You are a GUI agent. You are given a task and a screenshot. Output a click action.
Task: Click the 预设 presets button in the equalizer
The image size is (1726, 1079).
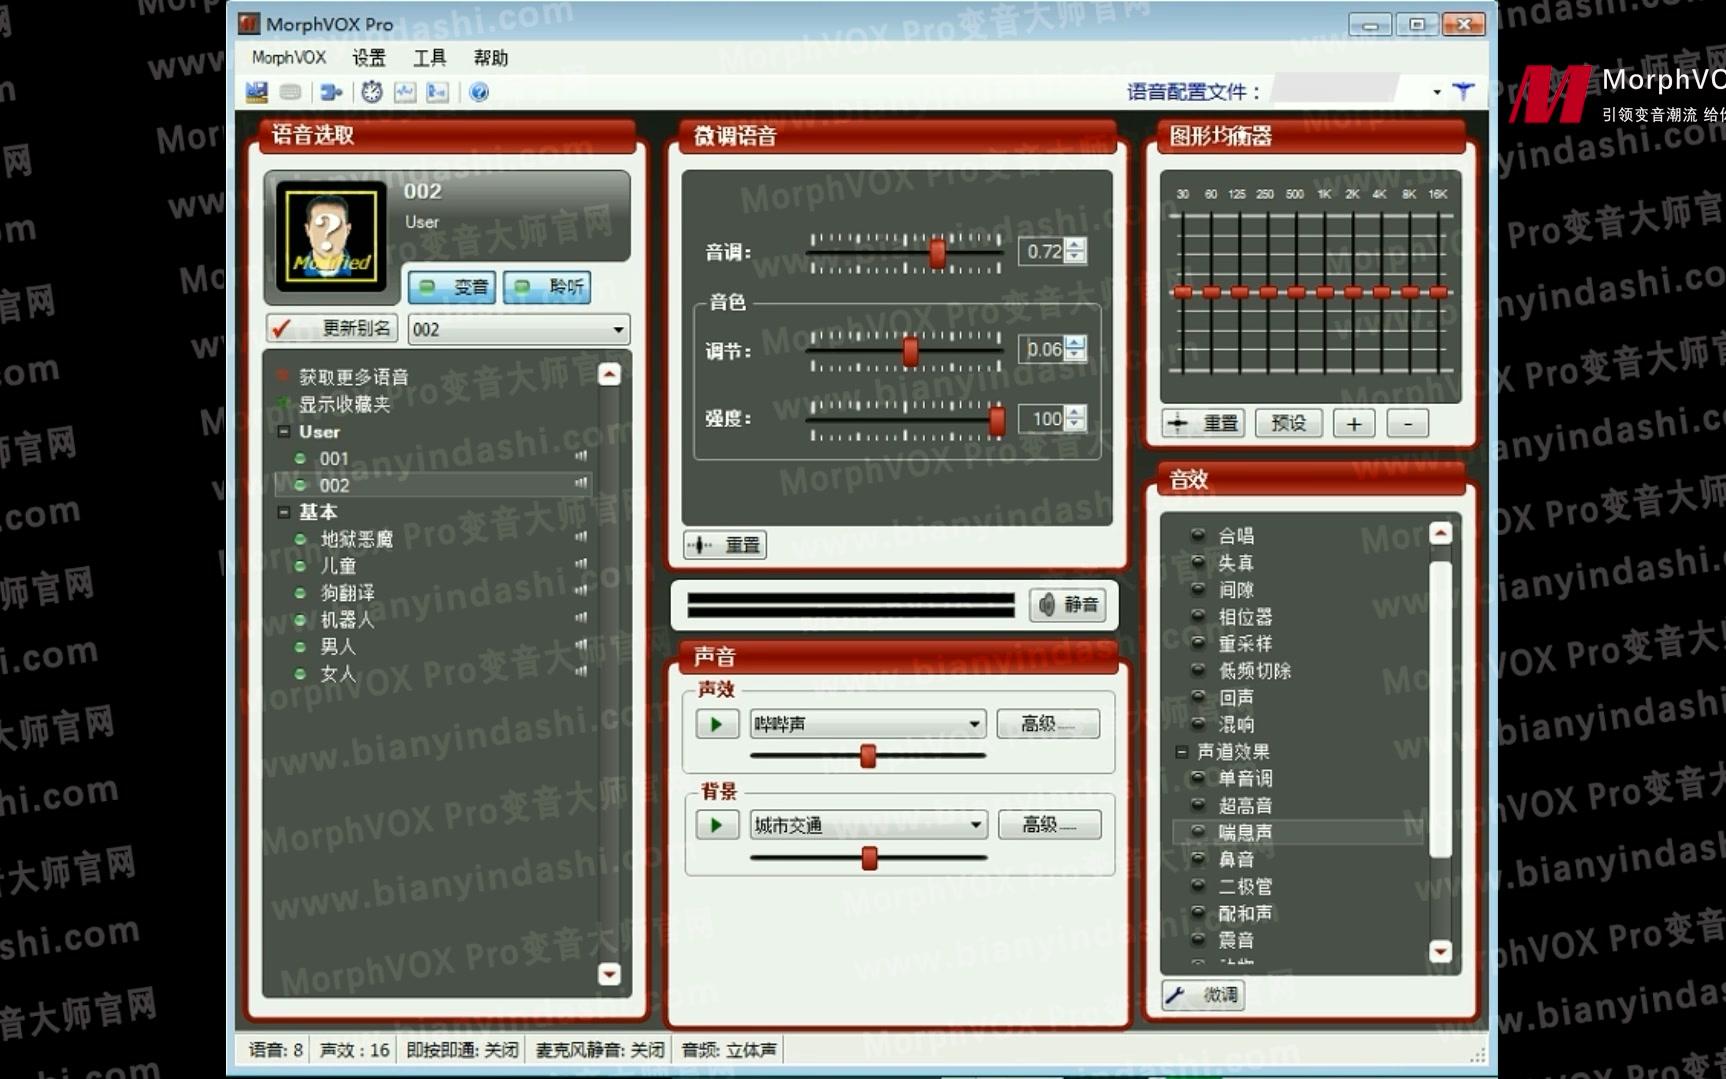coord(1288,423)
